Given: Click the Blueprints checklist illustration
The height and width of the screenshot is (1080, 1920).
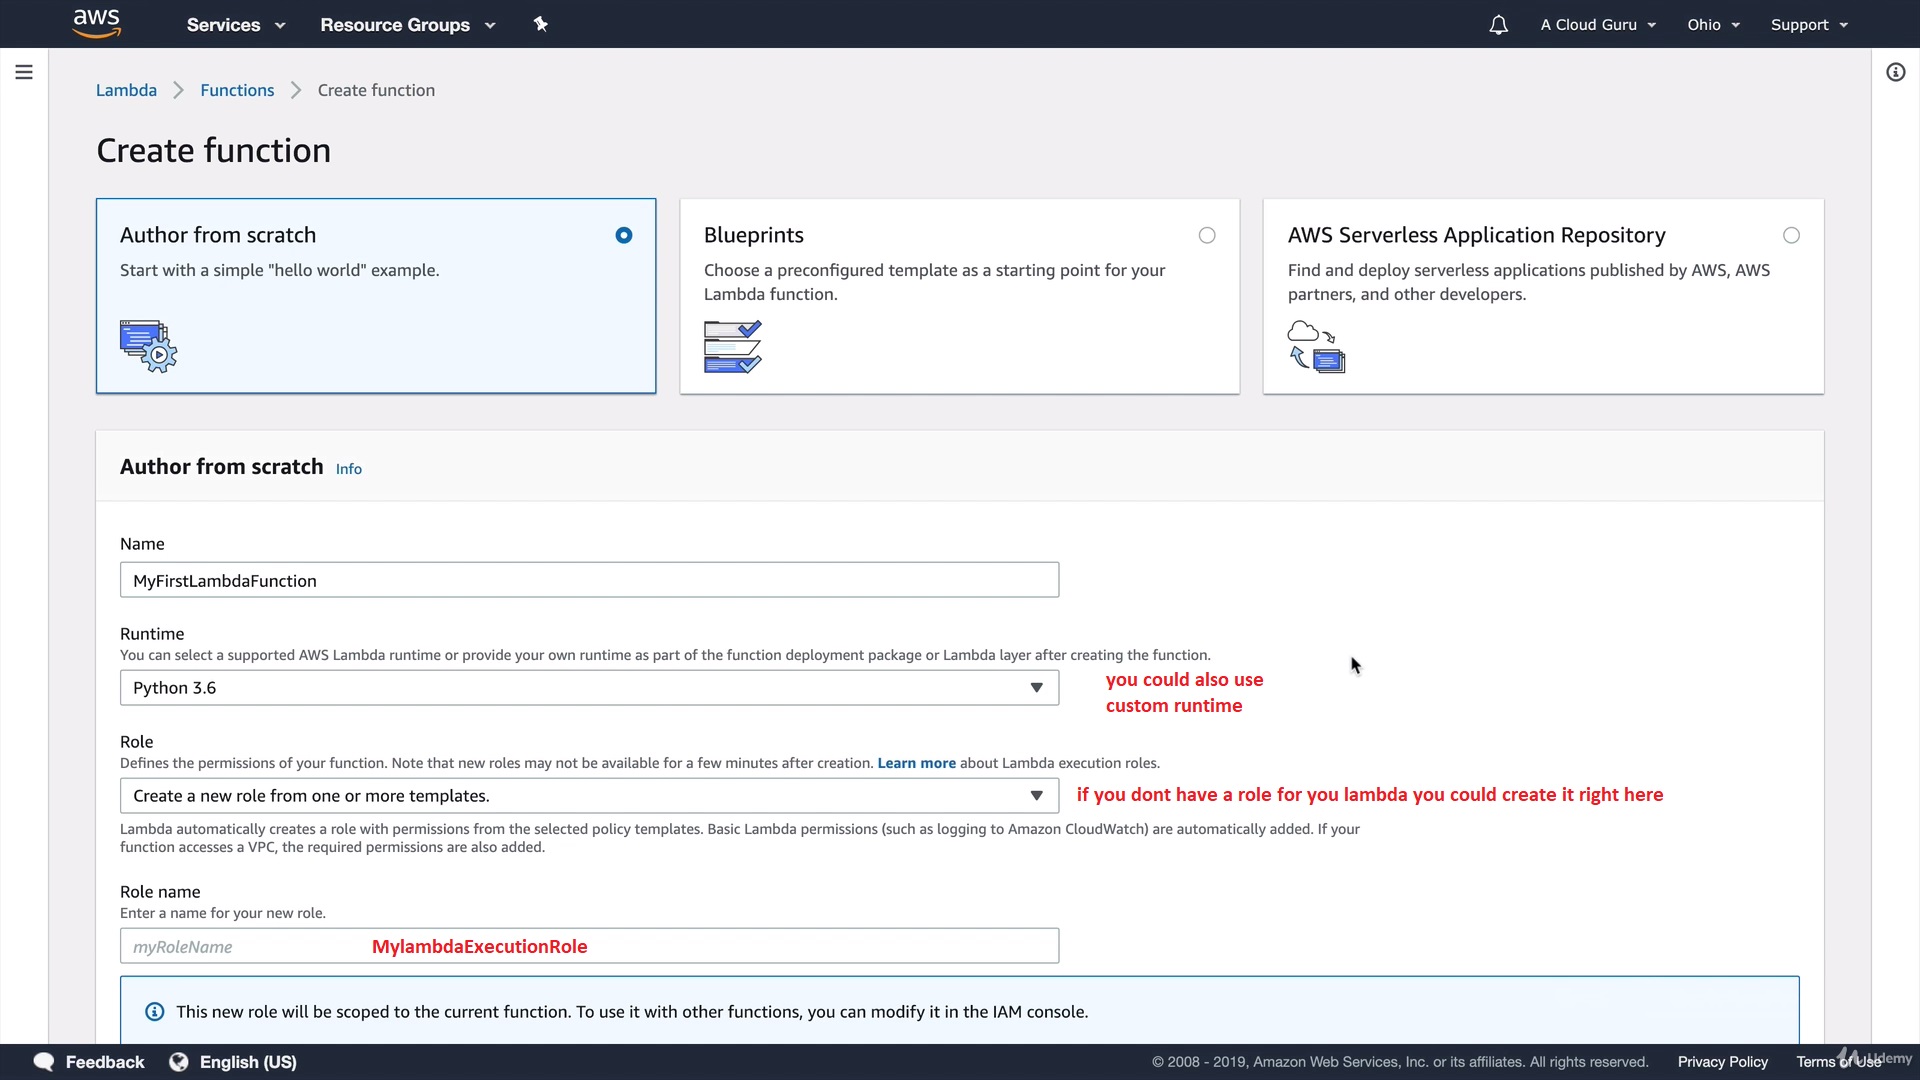Looking at the screenshot, I should click(732, 346).
